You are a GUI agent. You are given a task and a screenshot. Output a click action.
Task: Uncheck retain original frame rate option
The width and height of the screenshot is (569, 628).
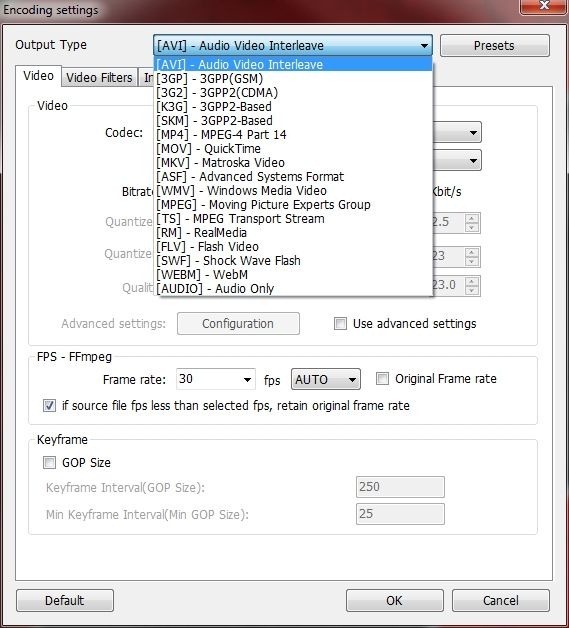click(49, 406)
